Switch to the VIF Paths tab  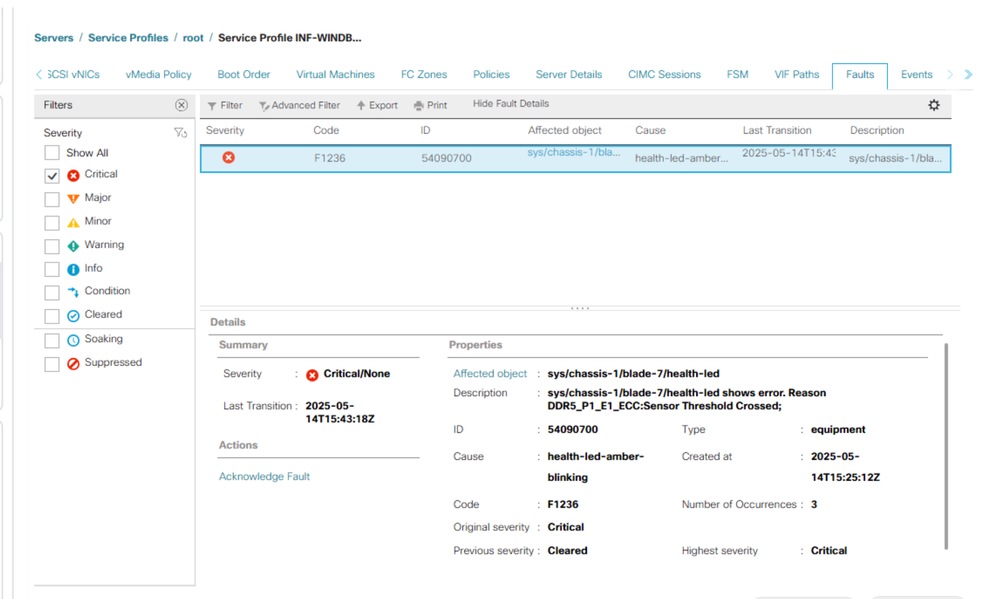point(796,75)
